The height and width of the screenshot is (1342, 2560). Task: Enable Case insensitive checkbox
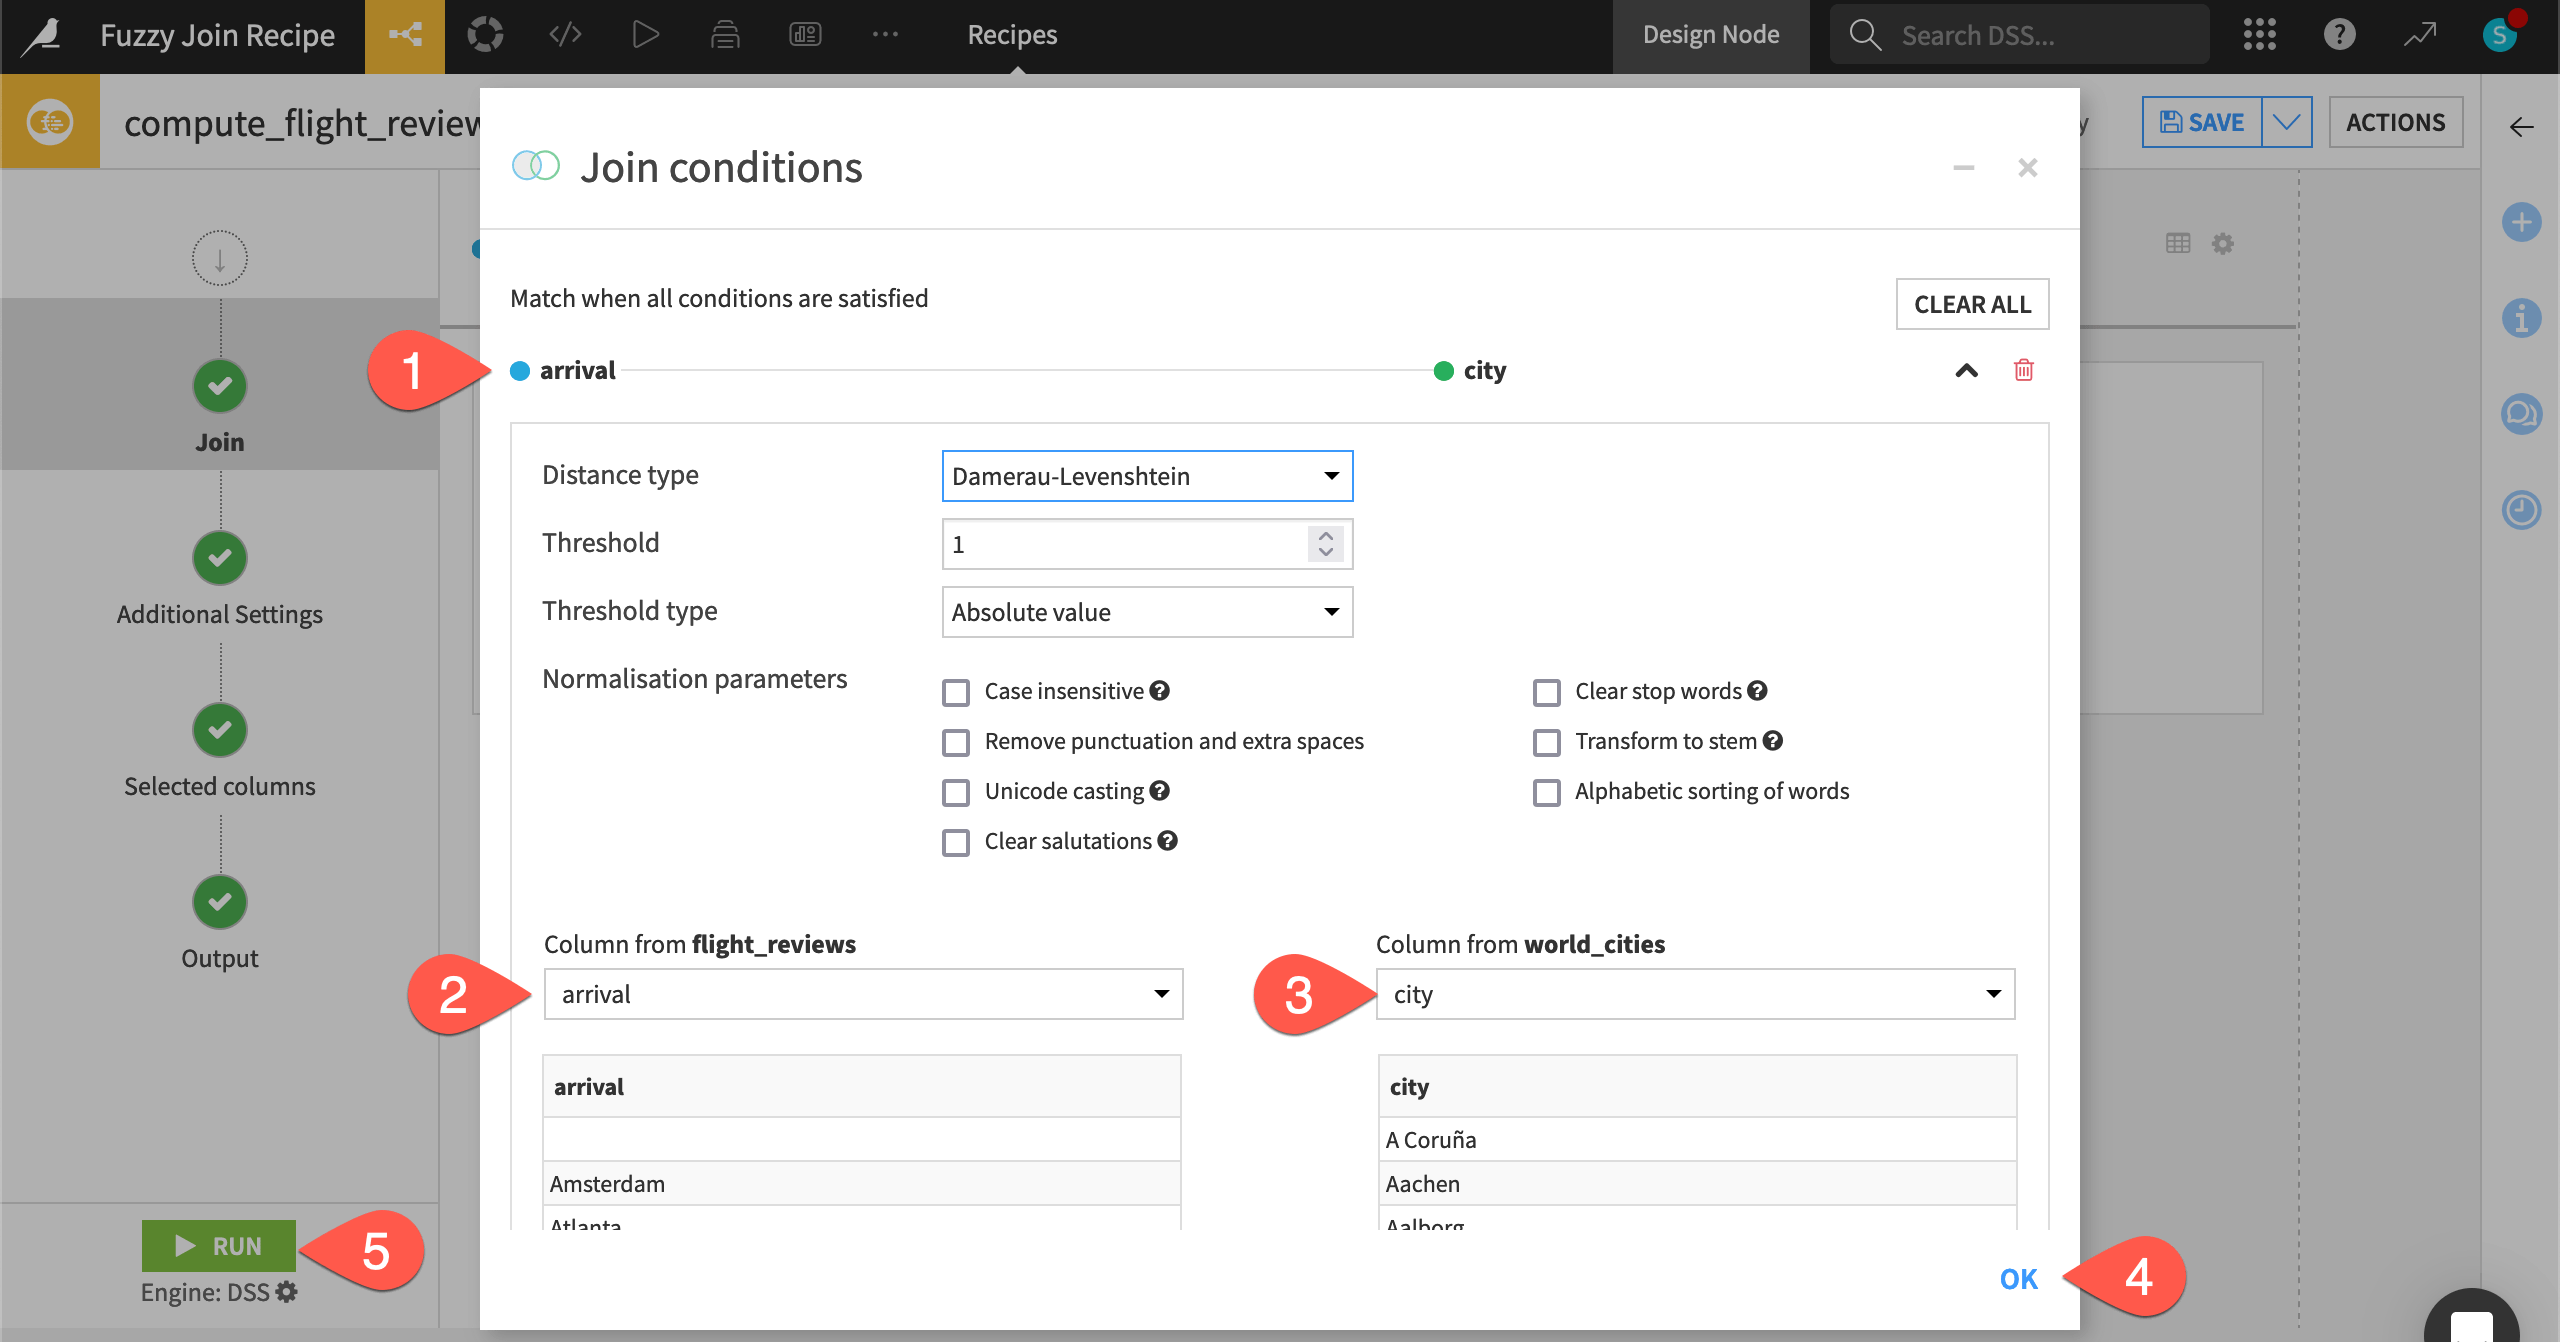point(956,692)
